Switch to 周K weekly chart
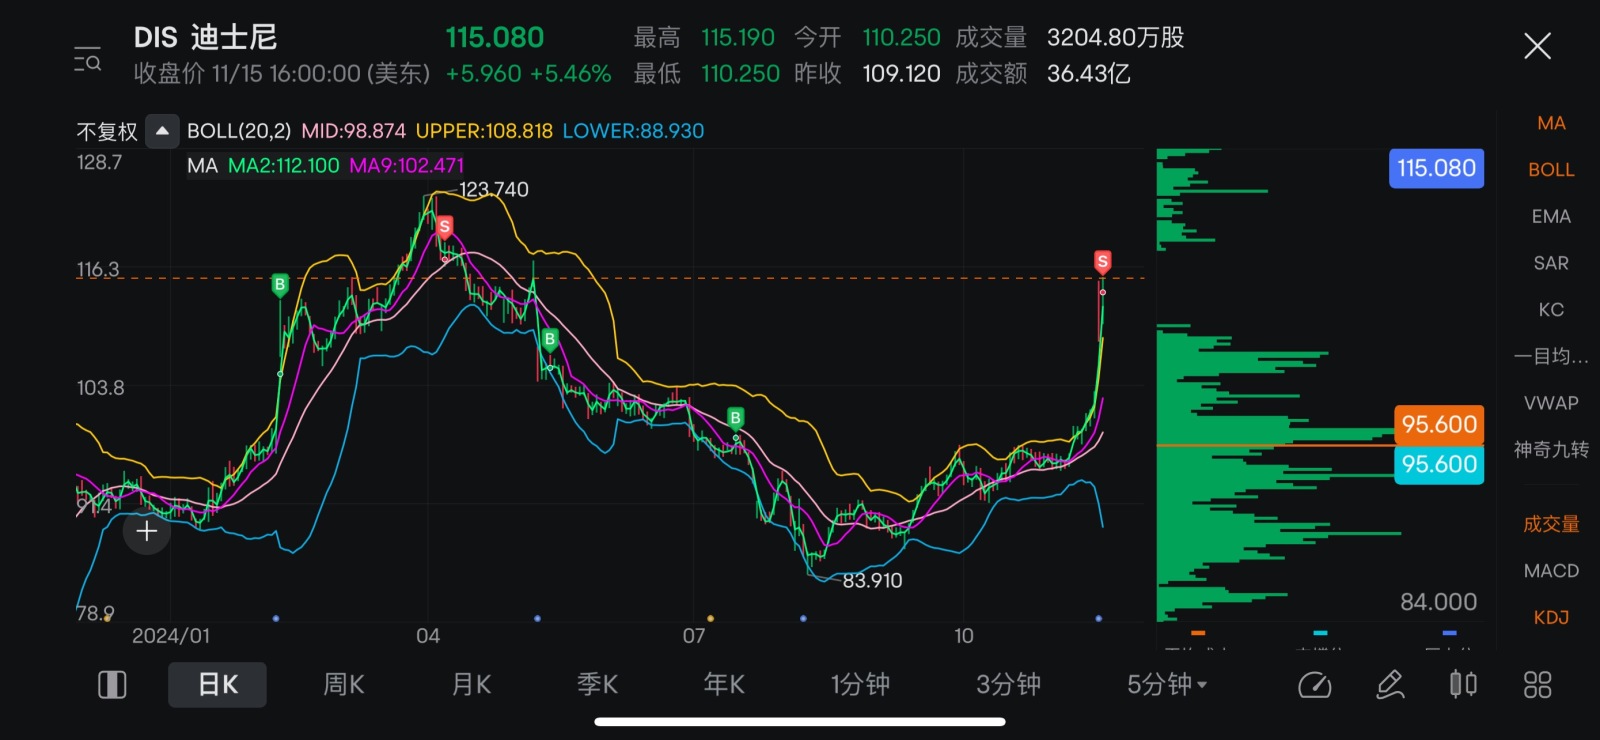Viewport: 1600px width, 740px height. point(344,685)
